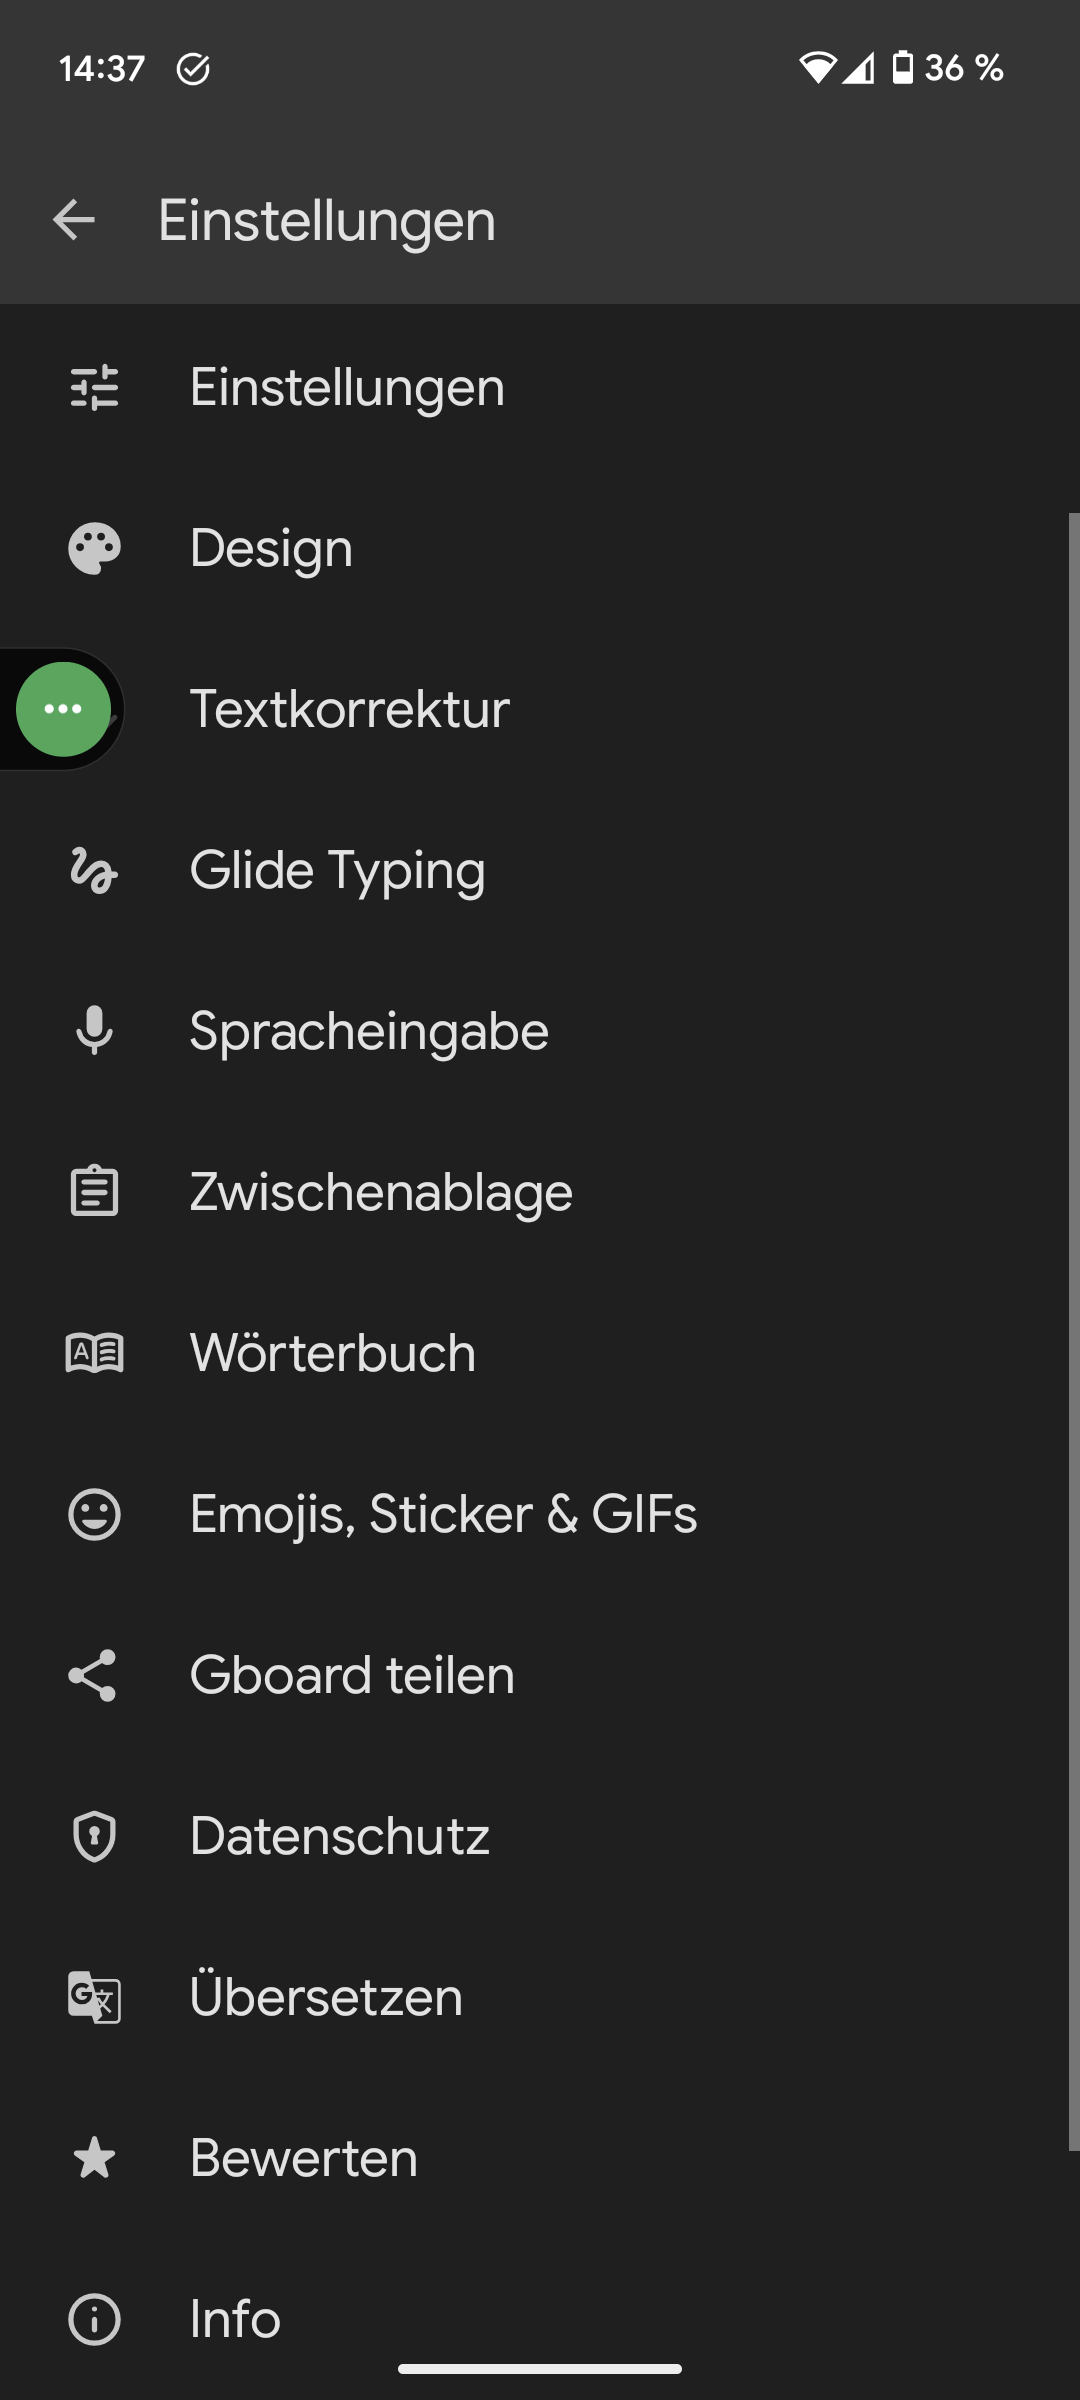Image resolution: width=1080 pixels, height=2400 pixels.
Task: Open Glide Typing settings
Action: tap(338, 870)
